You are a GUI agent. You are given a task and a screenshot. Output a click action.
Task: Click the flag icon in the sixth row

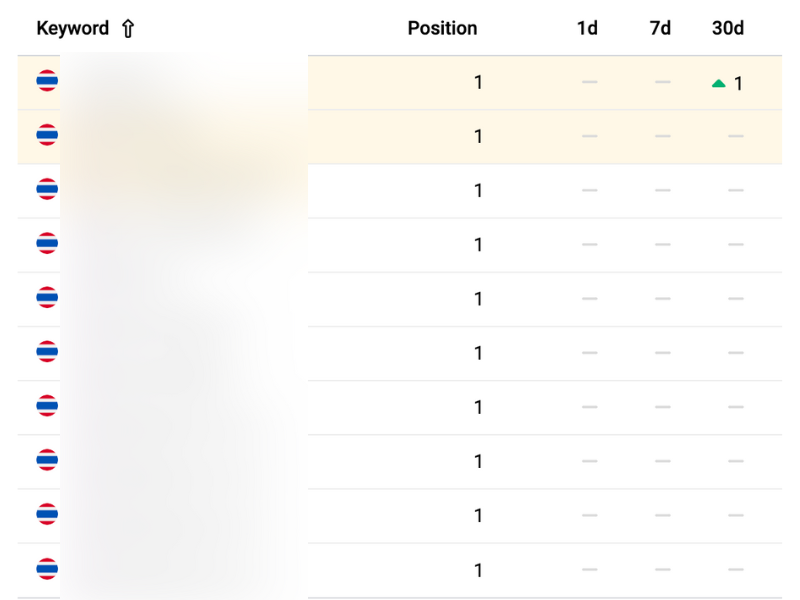(x=47, y=351)
